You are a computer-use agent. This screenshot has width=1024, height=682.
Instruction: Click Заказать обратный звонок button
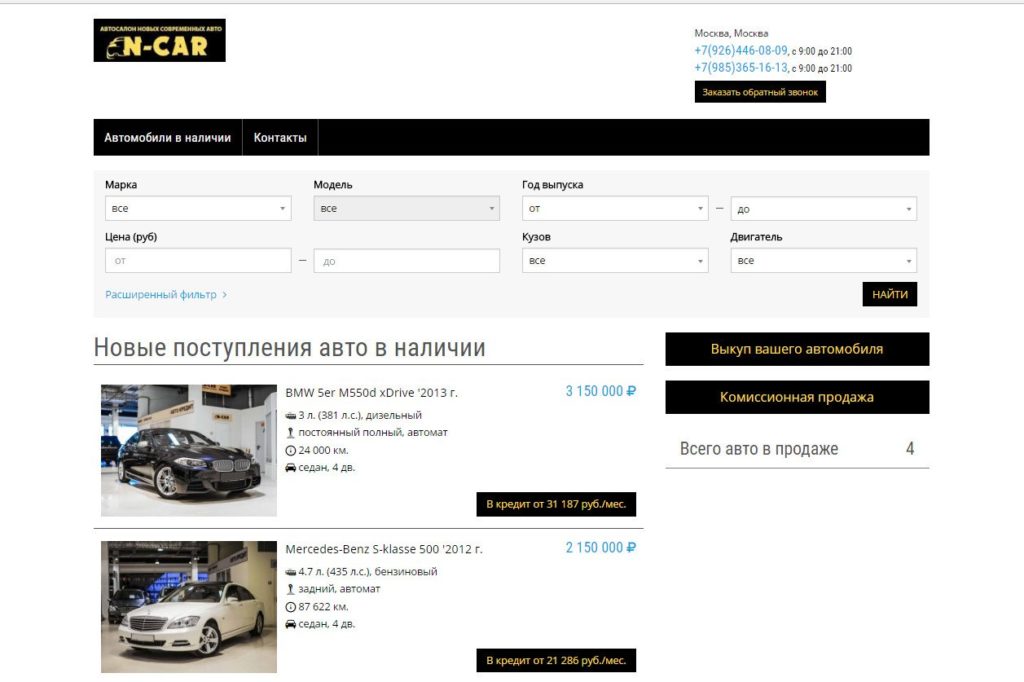(760, 92)
